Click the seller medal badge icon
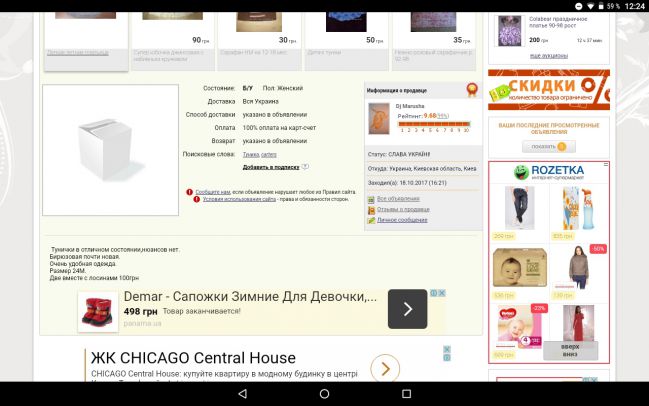The image size is (649, 406). [x=471, y=91]
